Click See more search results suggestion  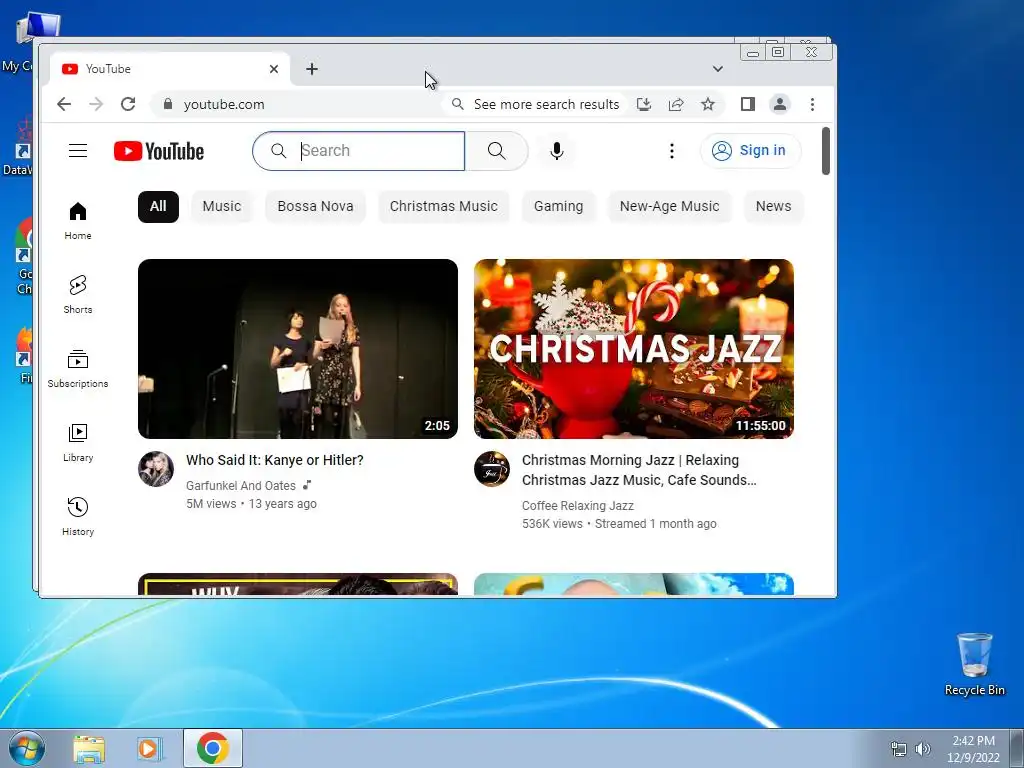pyautogui.click(x=536, y=104)
